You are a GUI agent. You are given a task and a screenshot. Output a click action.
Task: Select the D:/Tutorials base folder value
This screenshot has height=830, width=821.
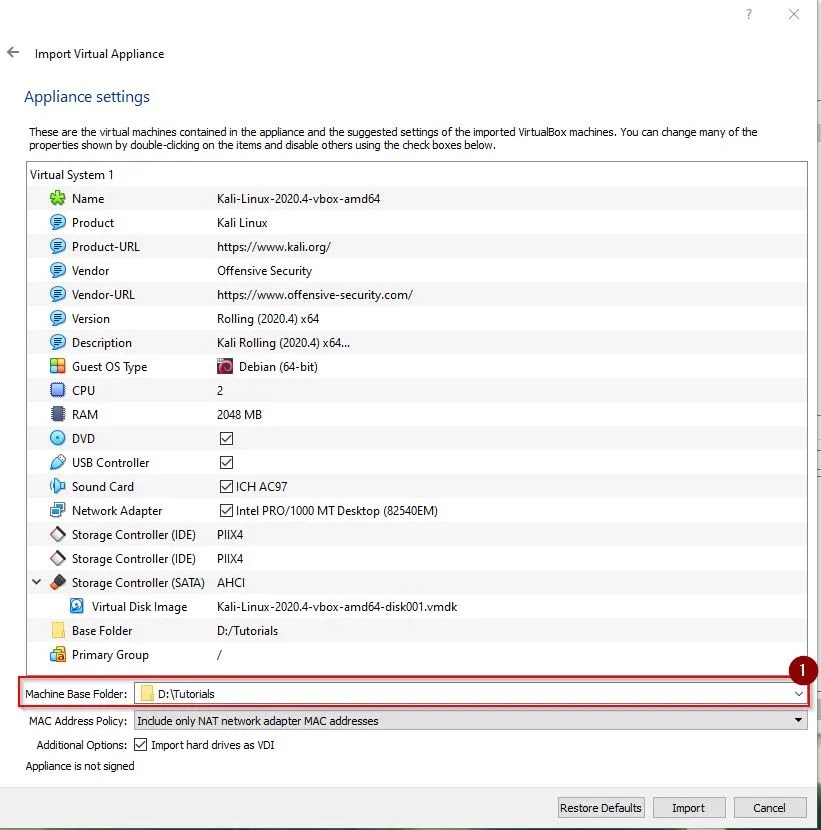pos(247,630)
